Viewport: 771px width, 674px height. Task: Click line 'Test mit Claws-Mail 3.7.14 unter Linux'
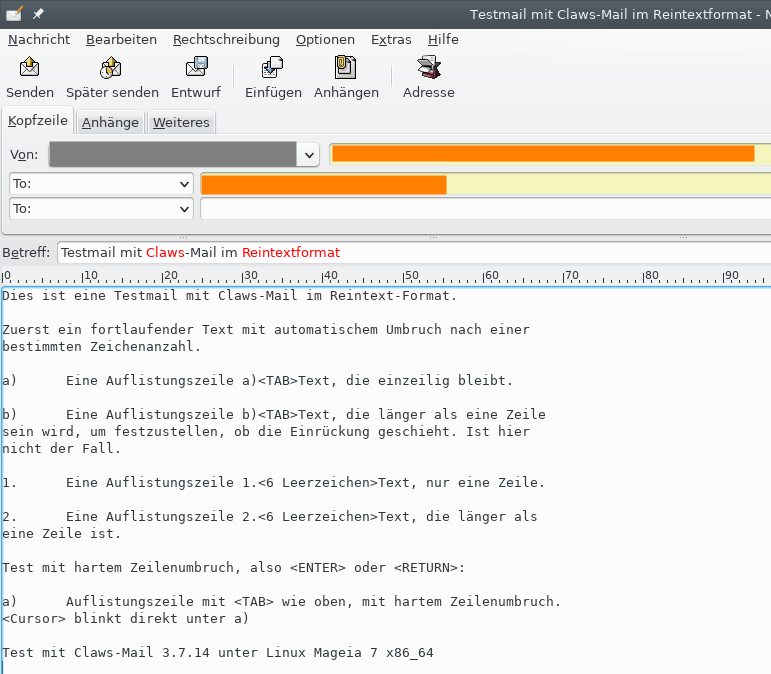(x=218, y=652)
